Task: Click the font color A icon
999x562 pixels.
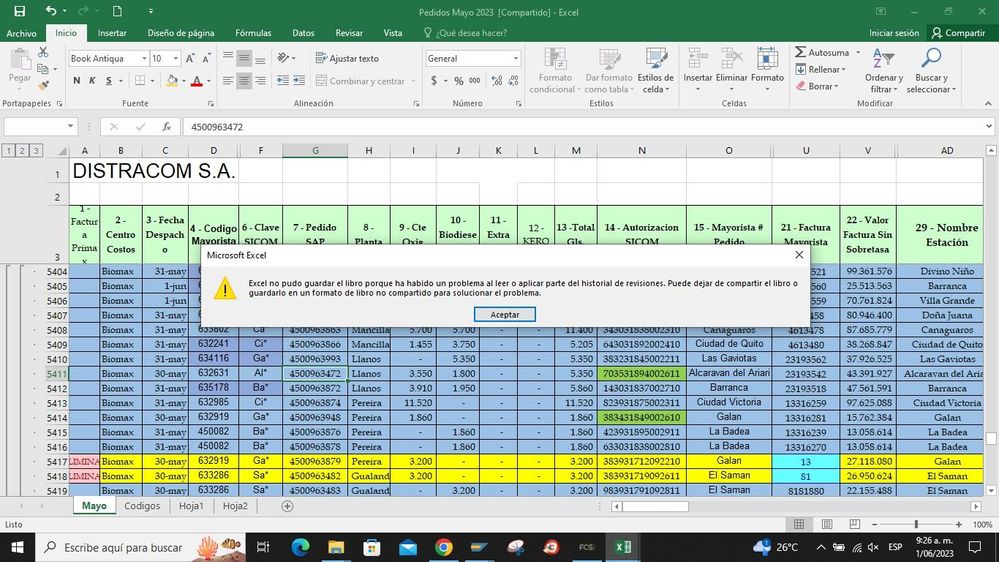Action: (x=196, y=81)
